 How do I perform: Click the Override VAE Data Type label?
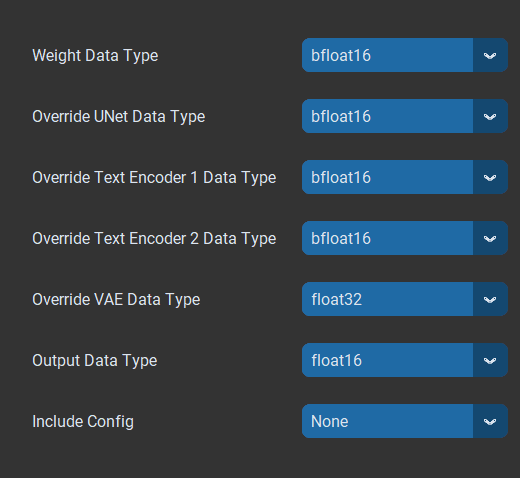(x=116, y=300)
